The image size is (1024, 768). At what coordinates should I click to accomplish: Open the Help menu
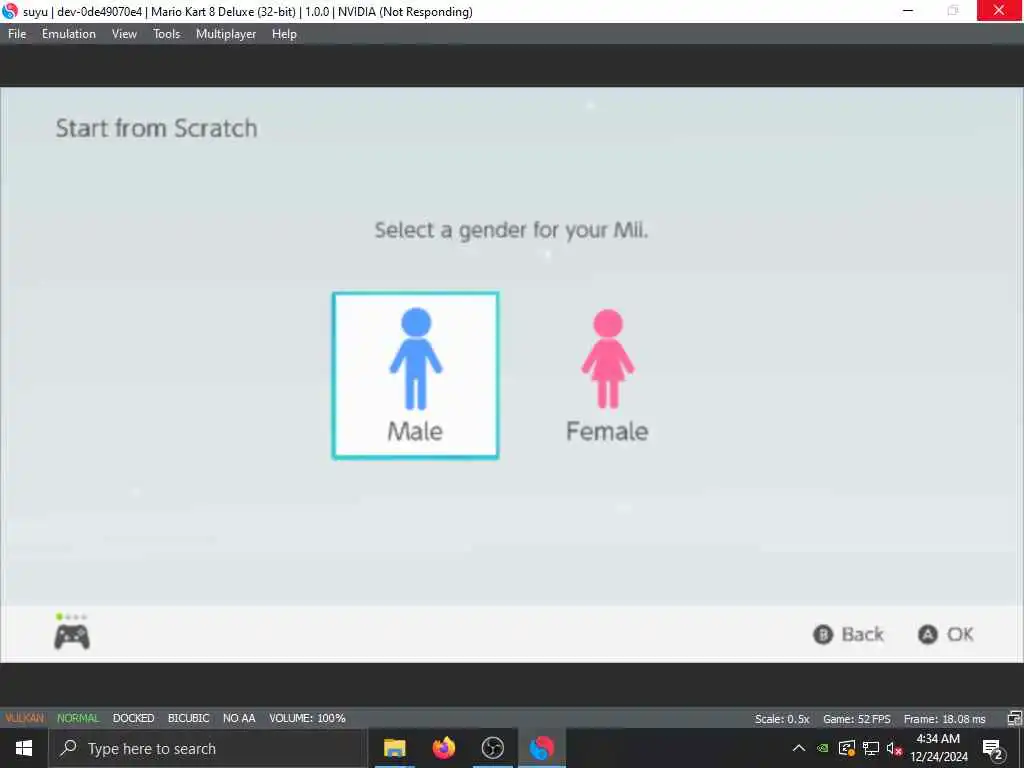284,34
